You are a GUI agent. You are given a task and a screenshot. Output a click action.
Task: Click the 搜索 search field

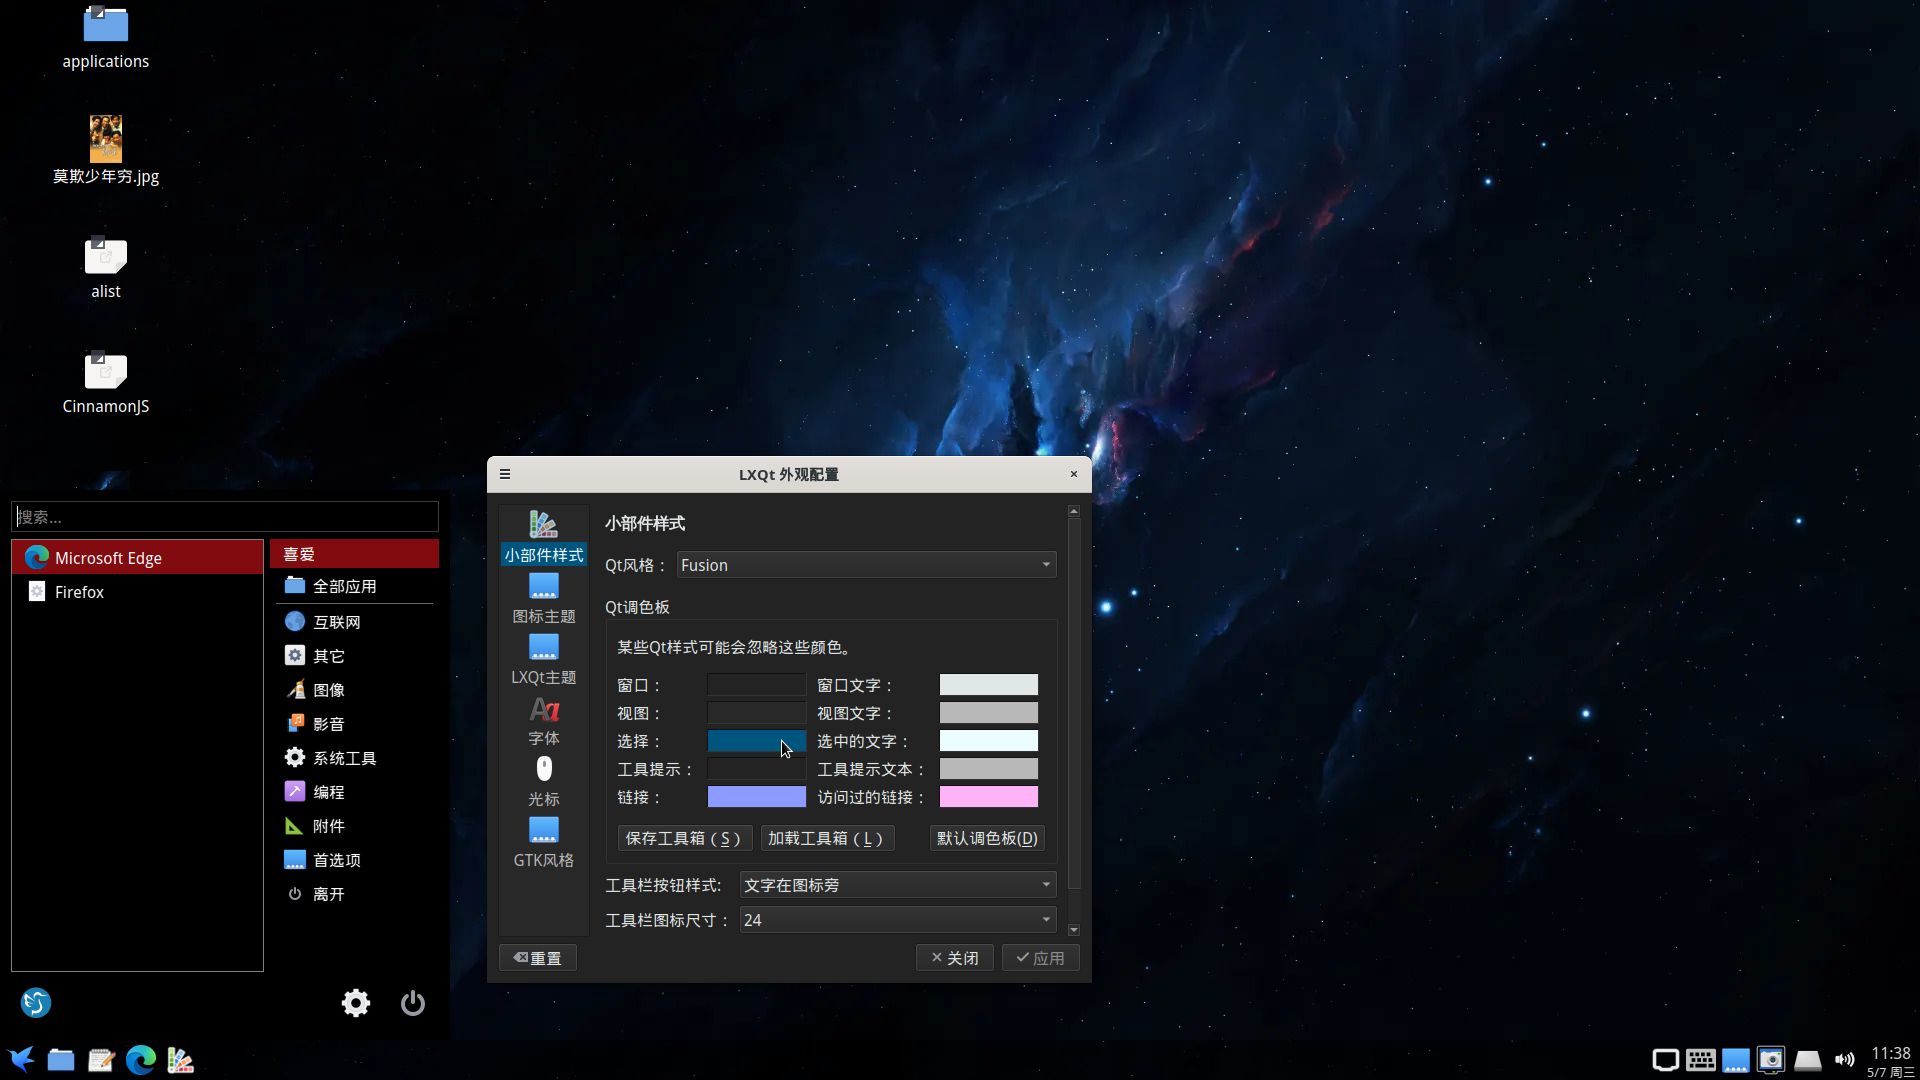pyautogui.click(x=225, y=517)
